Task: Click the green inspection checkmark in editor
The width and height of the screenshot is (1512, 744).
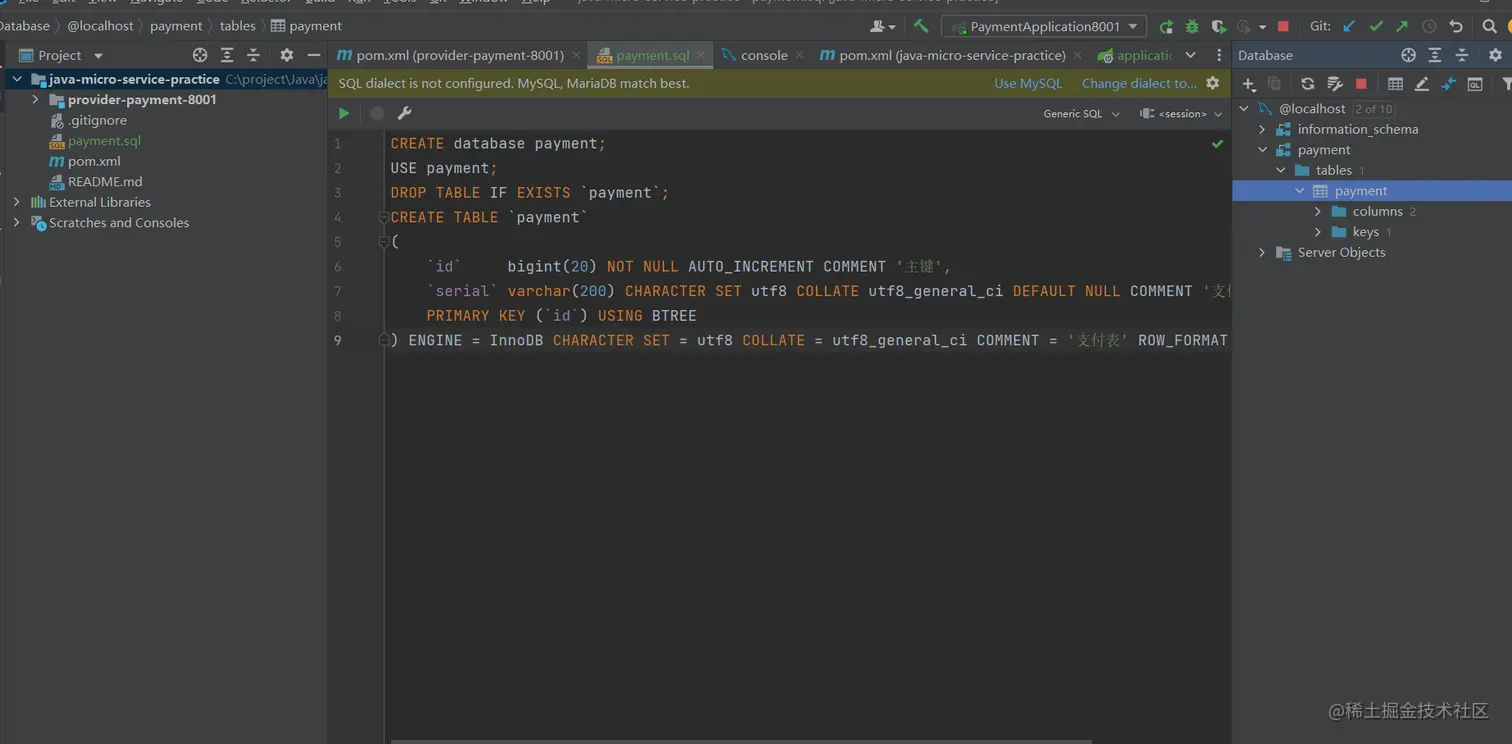Action: click(1217, 144)
